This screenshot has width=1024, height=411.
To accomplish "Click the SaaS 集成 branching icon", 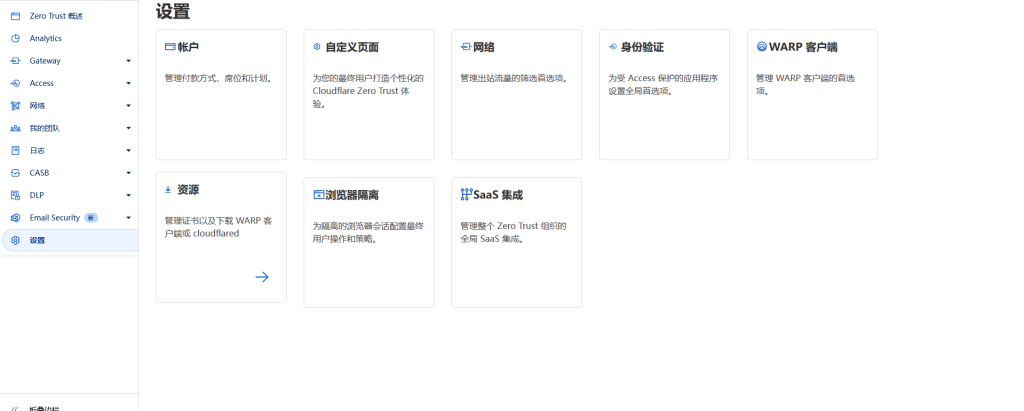I will (x=466, y=195).
